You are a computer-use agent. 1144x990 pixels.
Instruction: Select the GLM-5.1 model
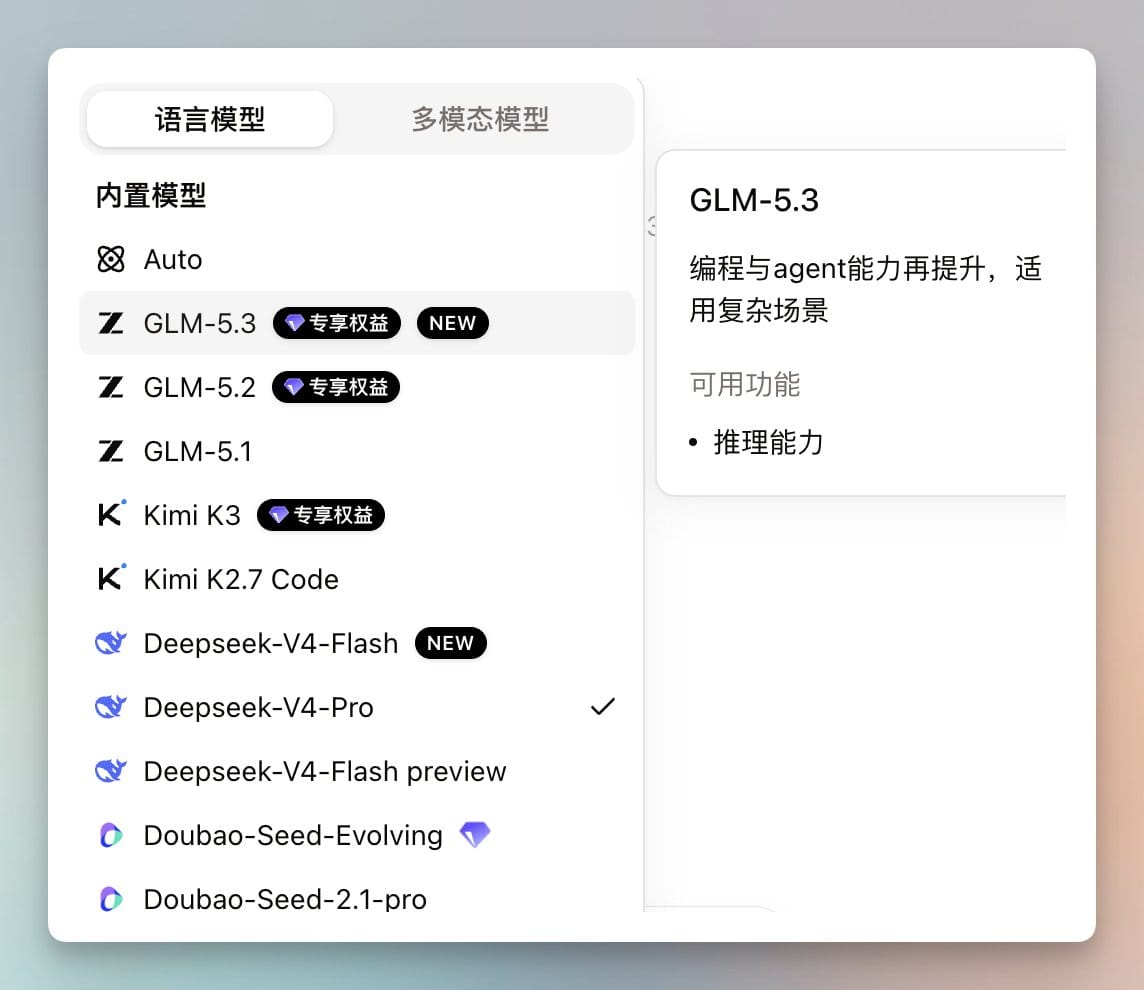click(357, 452)
